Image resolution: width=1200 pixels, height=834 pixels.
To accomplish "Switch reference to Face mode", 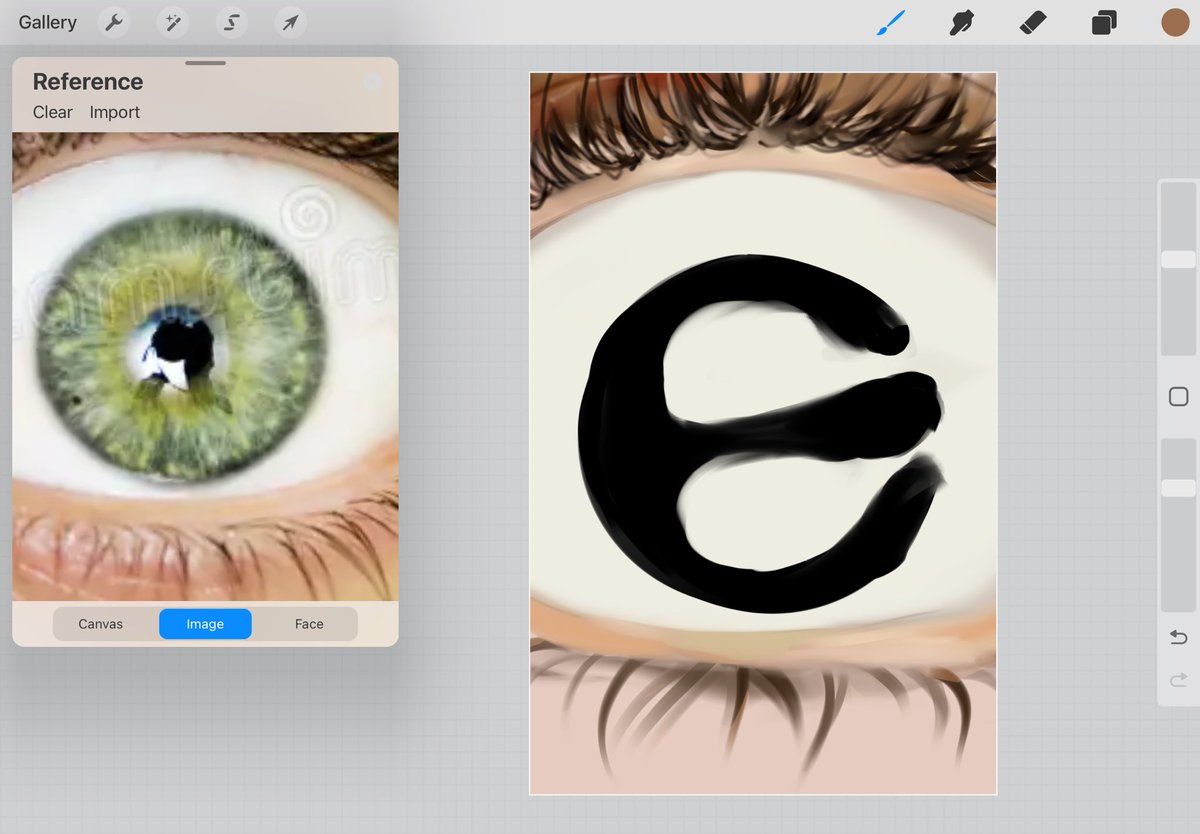I will point(309,624).
